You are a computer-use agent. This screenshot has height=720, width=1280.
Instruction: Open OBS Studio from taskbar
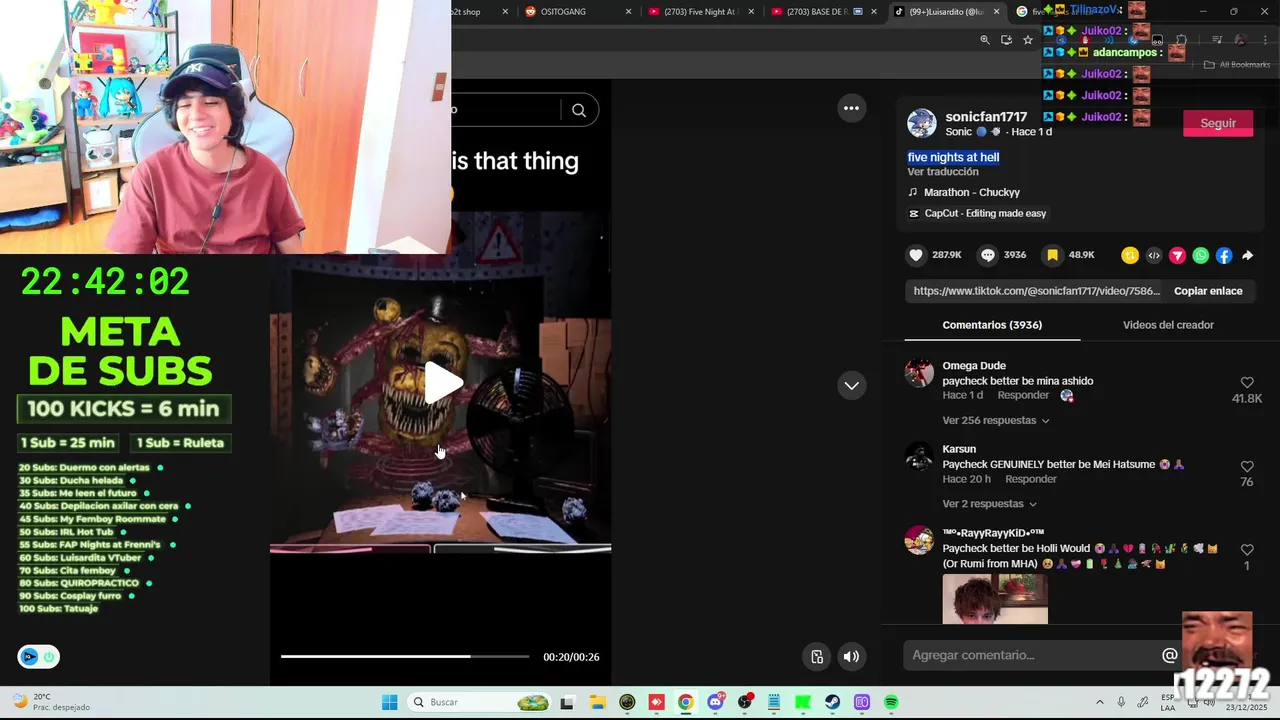[744, 702]
